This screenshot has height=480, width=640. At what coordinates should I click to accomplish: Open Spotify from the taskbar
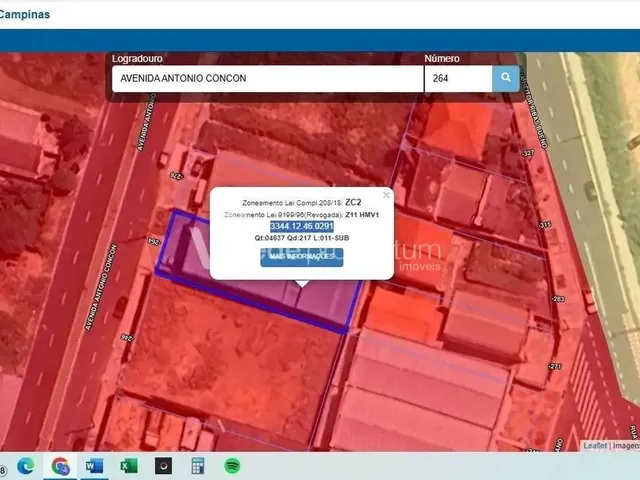tap(232, 466)
